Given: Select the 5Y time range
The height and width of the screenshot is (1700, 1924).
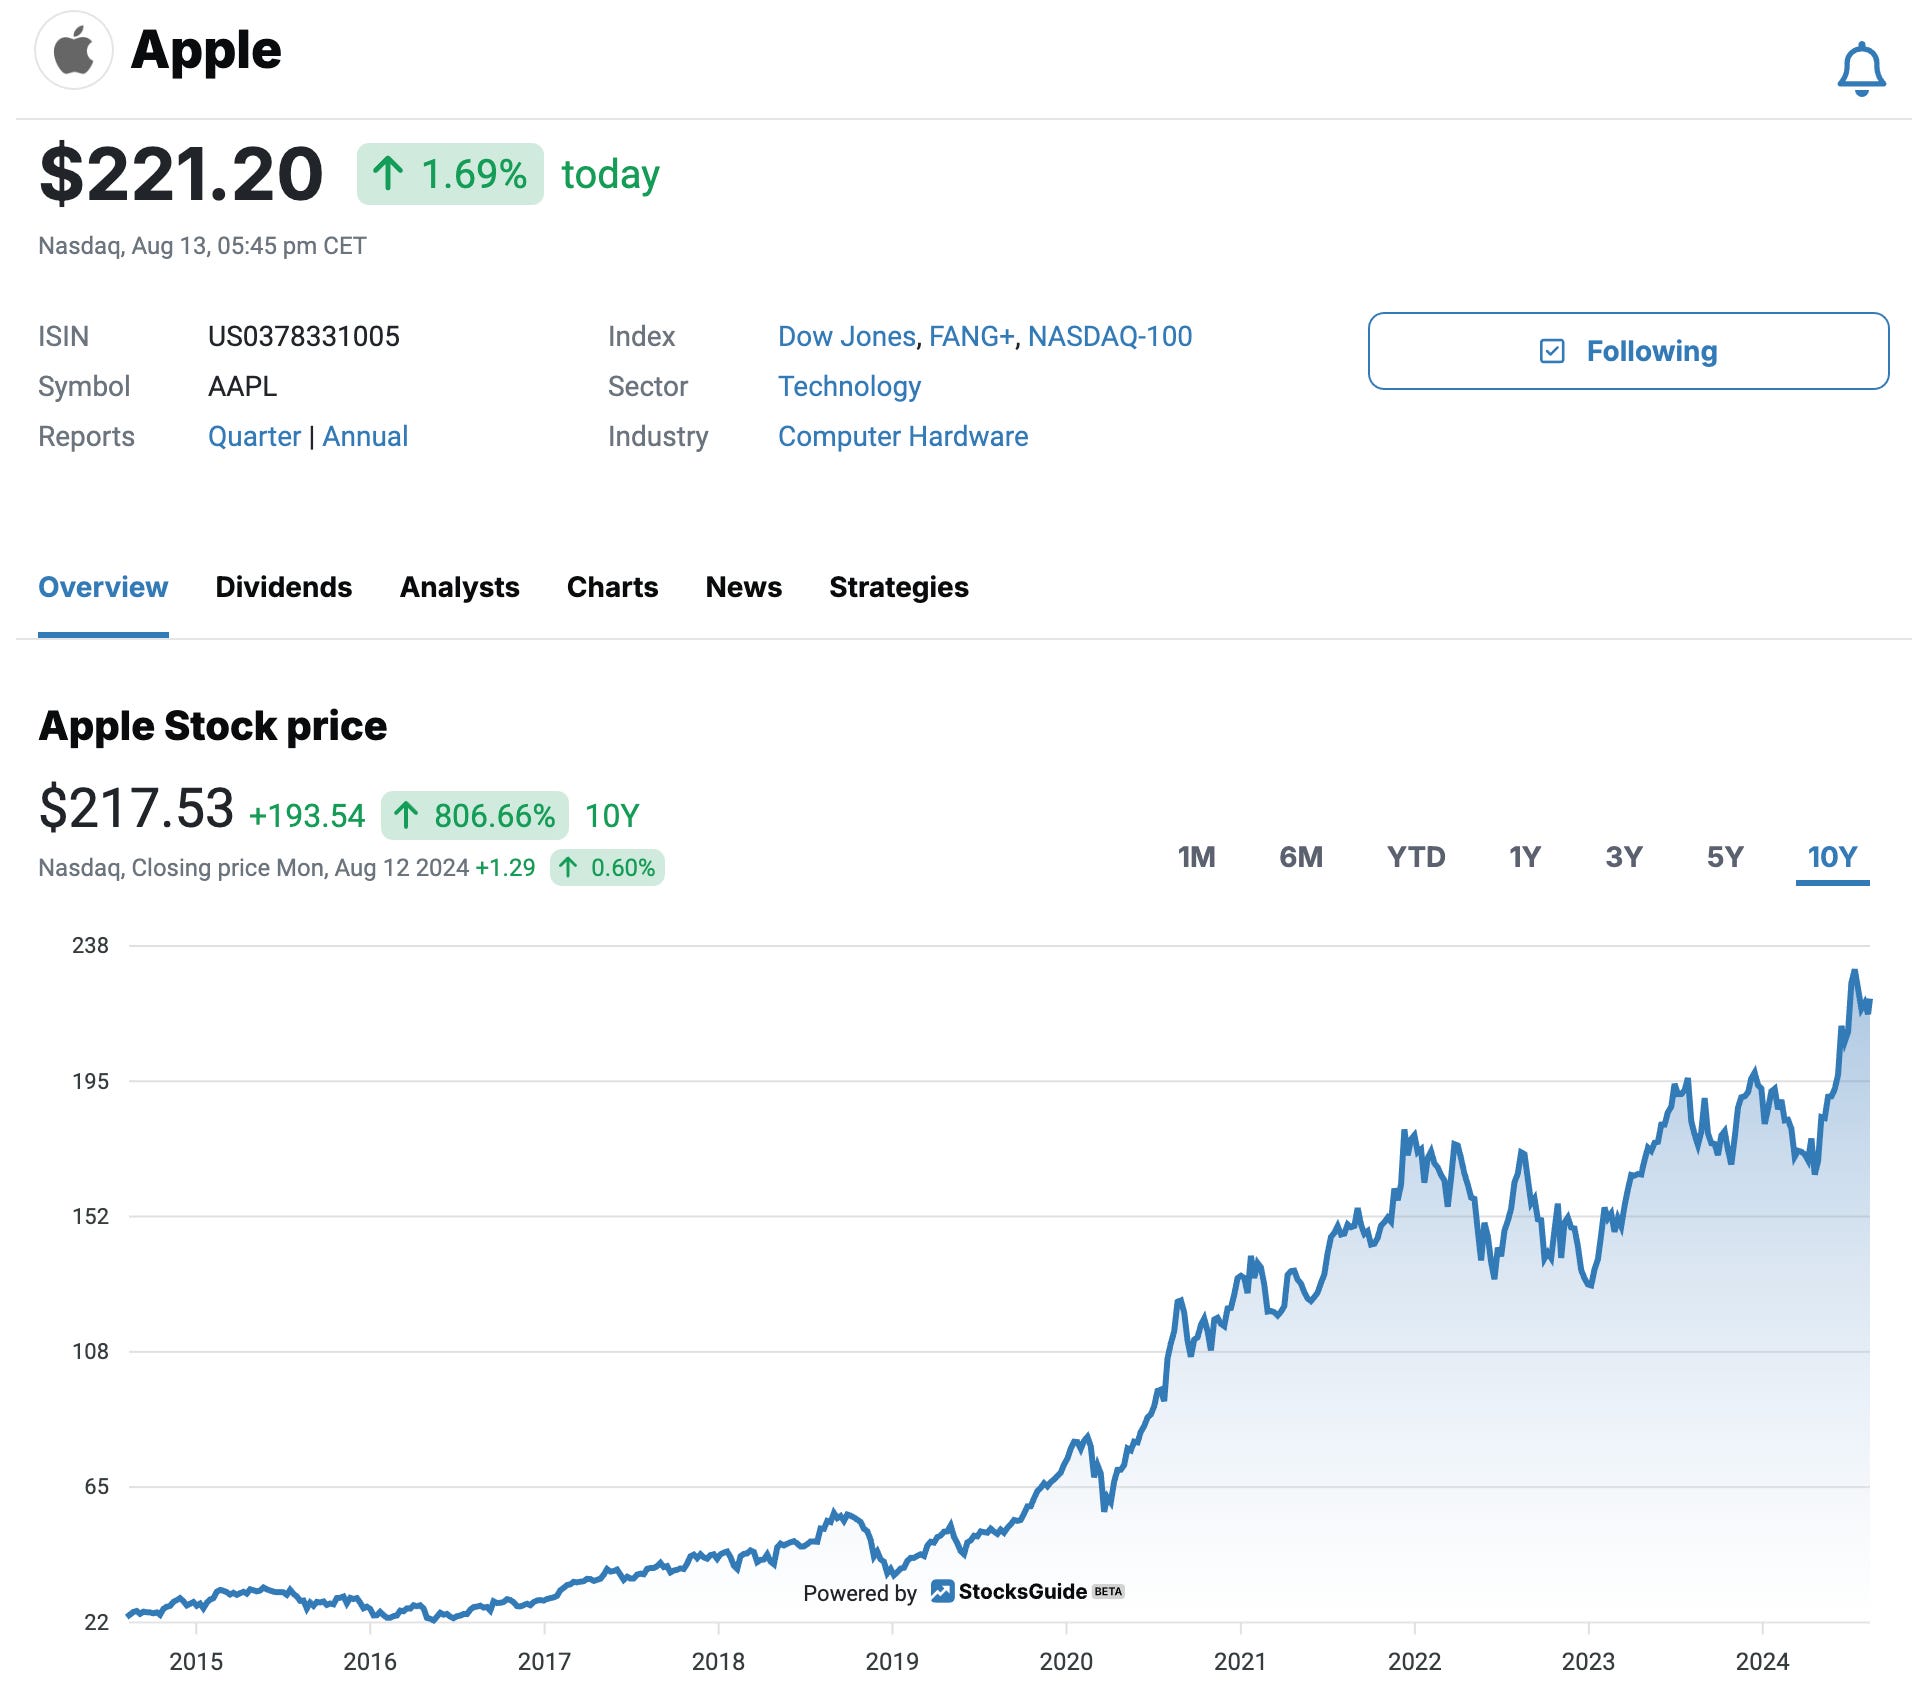Looking at the screenshot, I should click(1725, 857).
